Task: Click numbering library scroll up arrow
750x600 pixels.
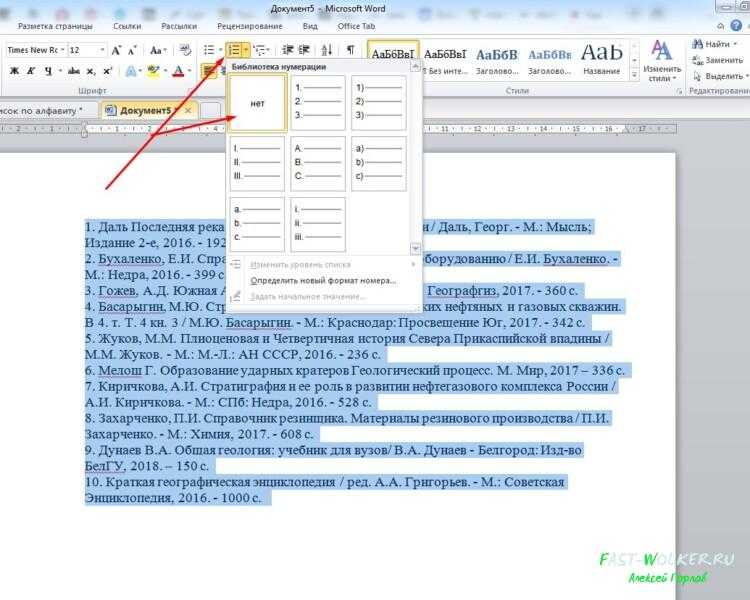Action: pos(415,67)
